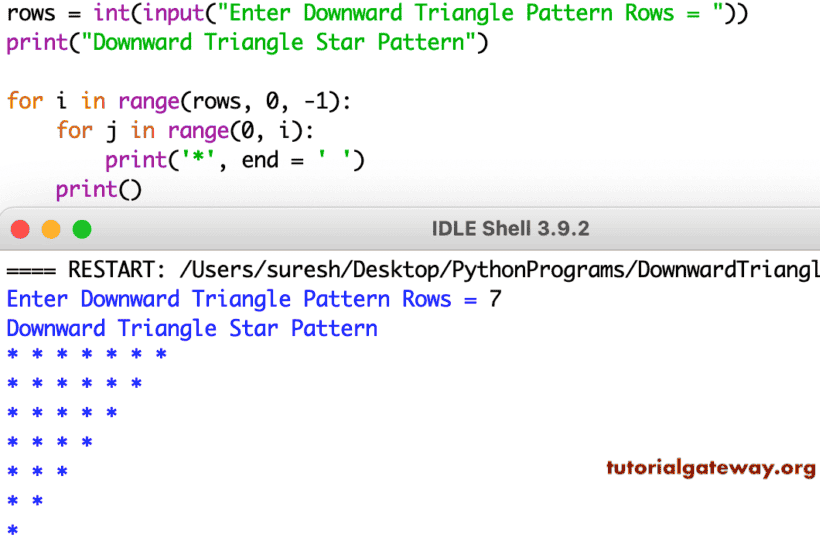Screen dimensions: 820x546
Task: Click the green zoom button of IDLE Shell
Action: [82, 229]
